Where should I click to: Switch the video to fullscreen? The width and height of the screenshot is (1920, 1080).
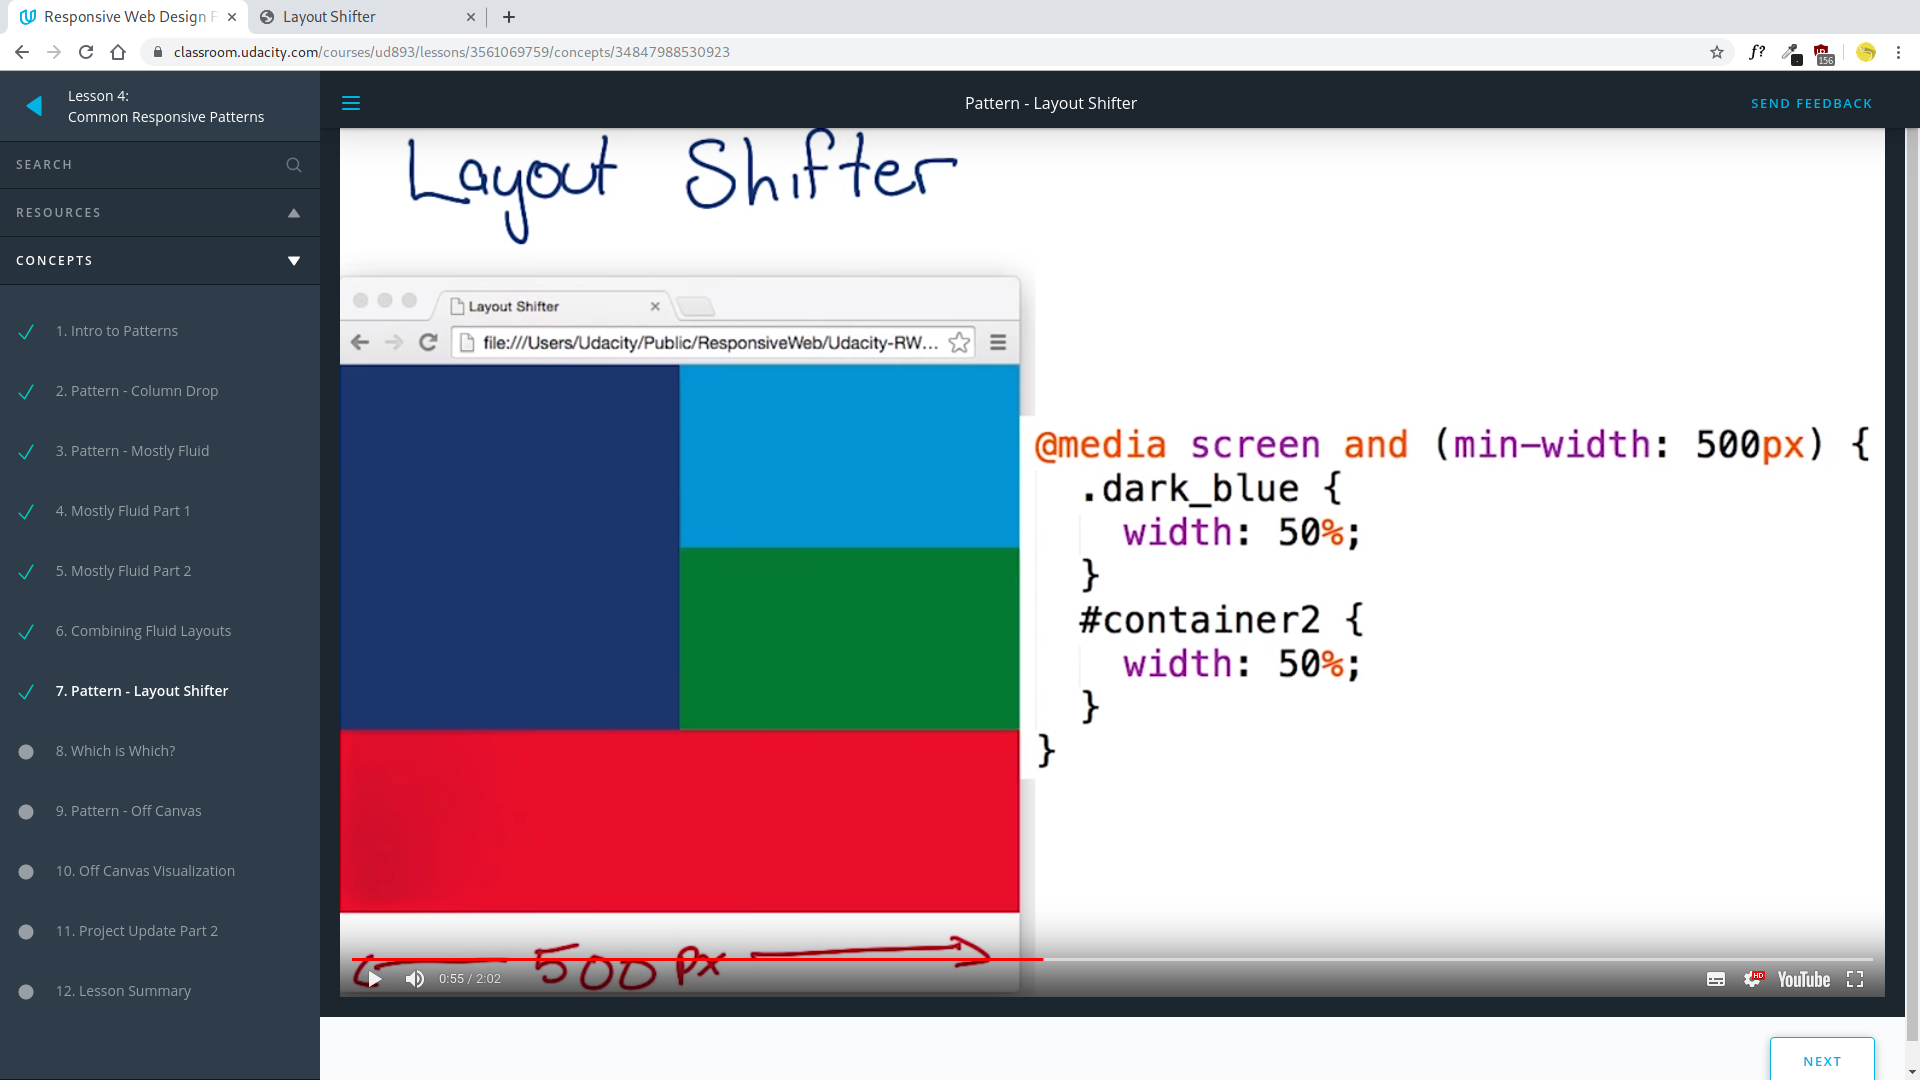pos(1855,979)
